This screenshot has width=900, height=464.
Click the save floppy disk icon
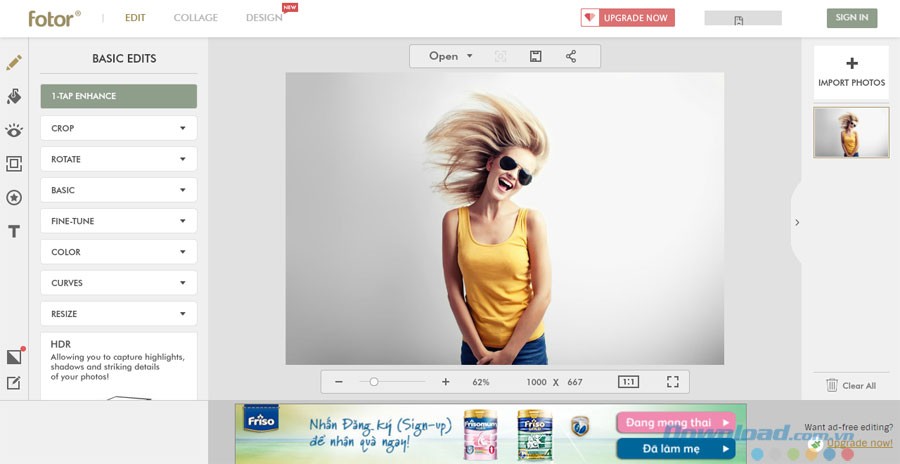536,57
